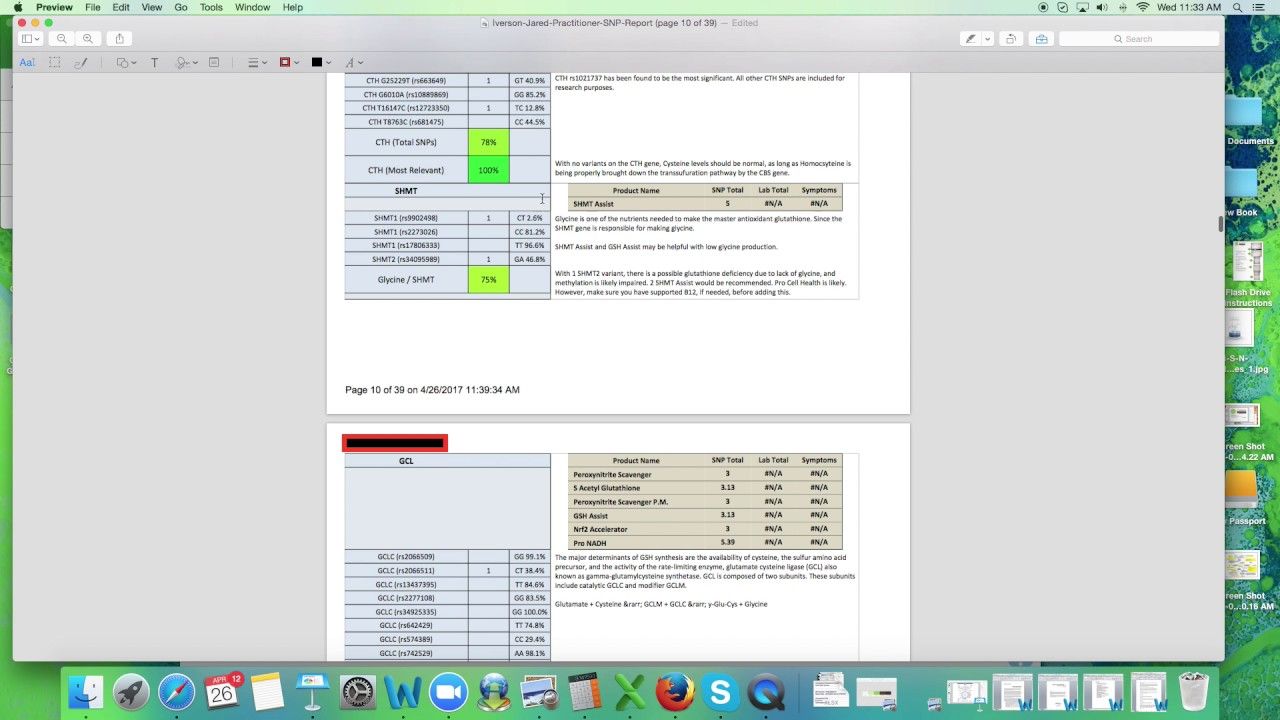This screenshot has height=720, width=1280.
Task: Open the Tools menu
Action: [211, 7]
